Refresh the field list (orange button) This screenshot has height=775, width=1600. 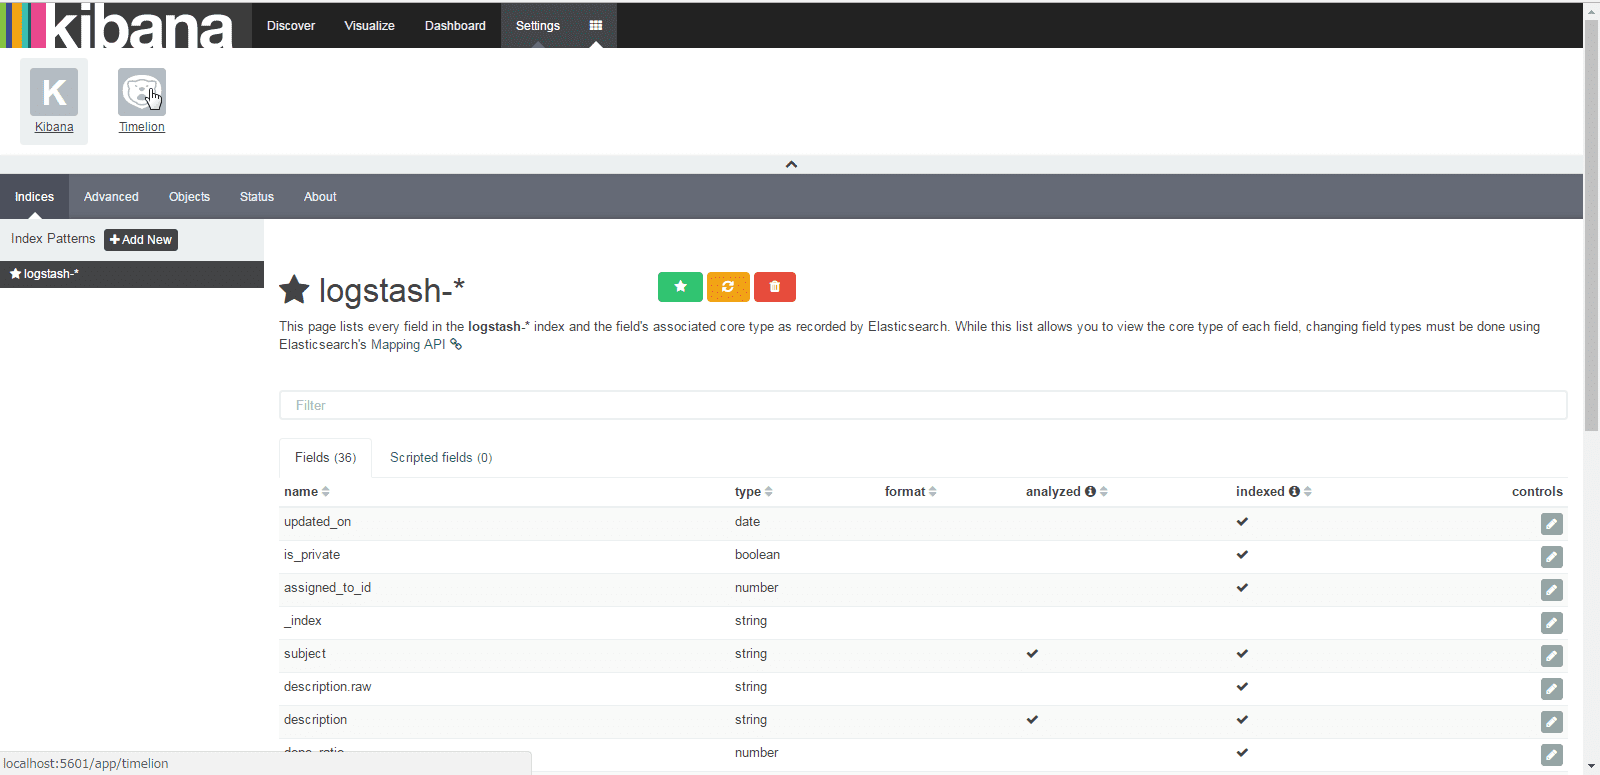[x=728, y=287]
